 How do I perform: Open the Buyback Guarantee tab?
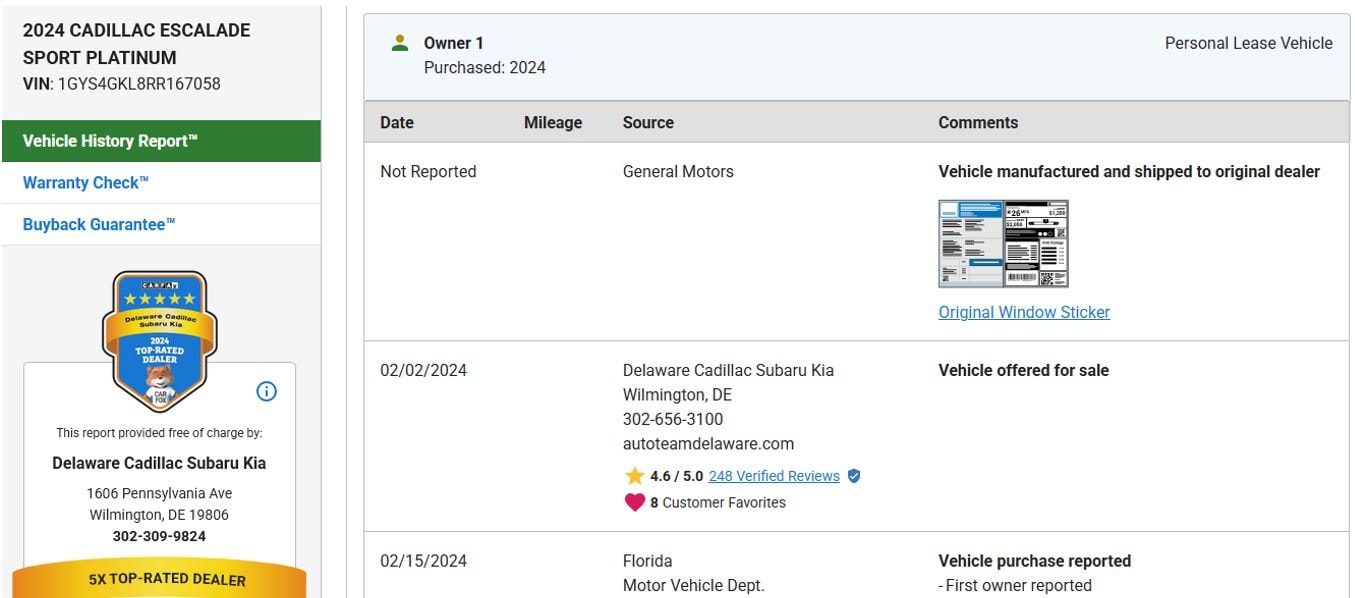coord(99,225)
